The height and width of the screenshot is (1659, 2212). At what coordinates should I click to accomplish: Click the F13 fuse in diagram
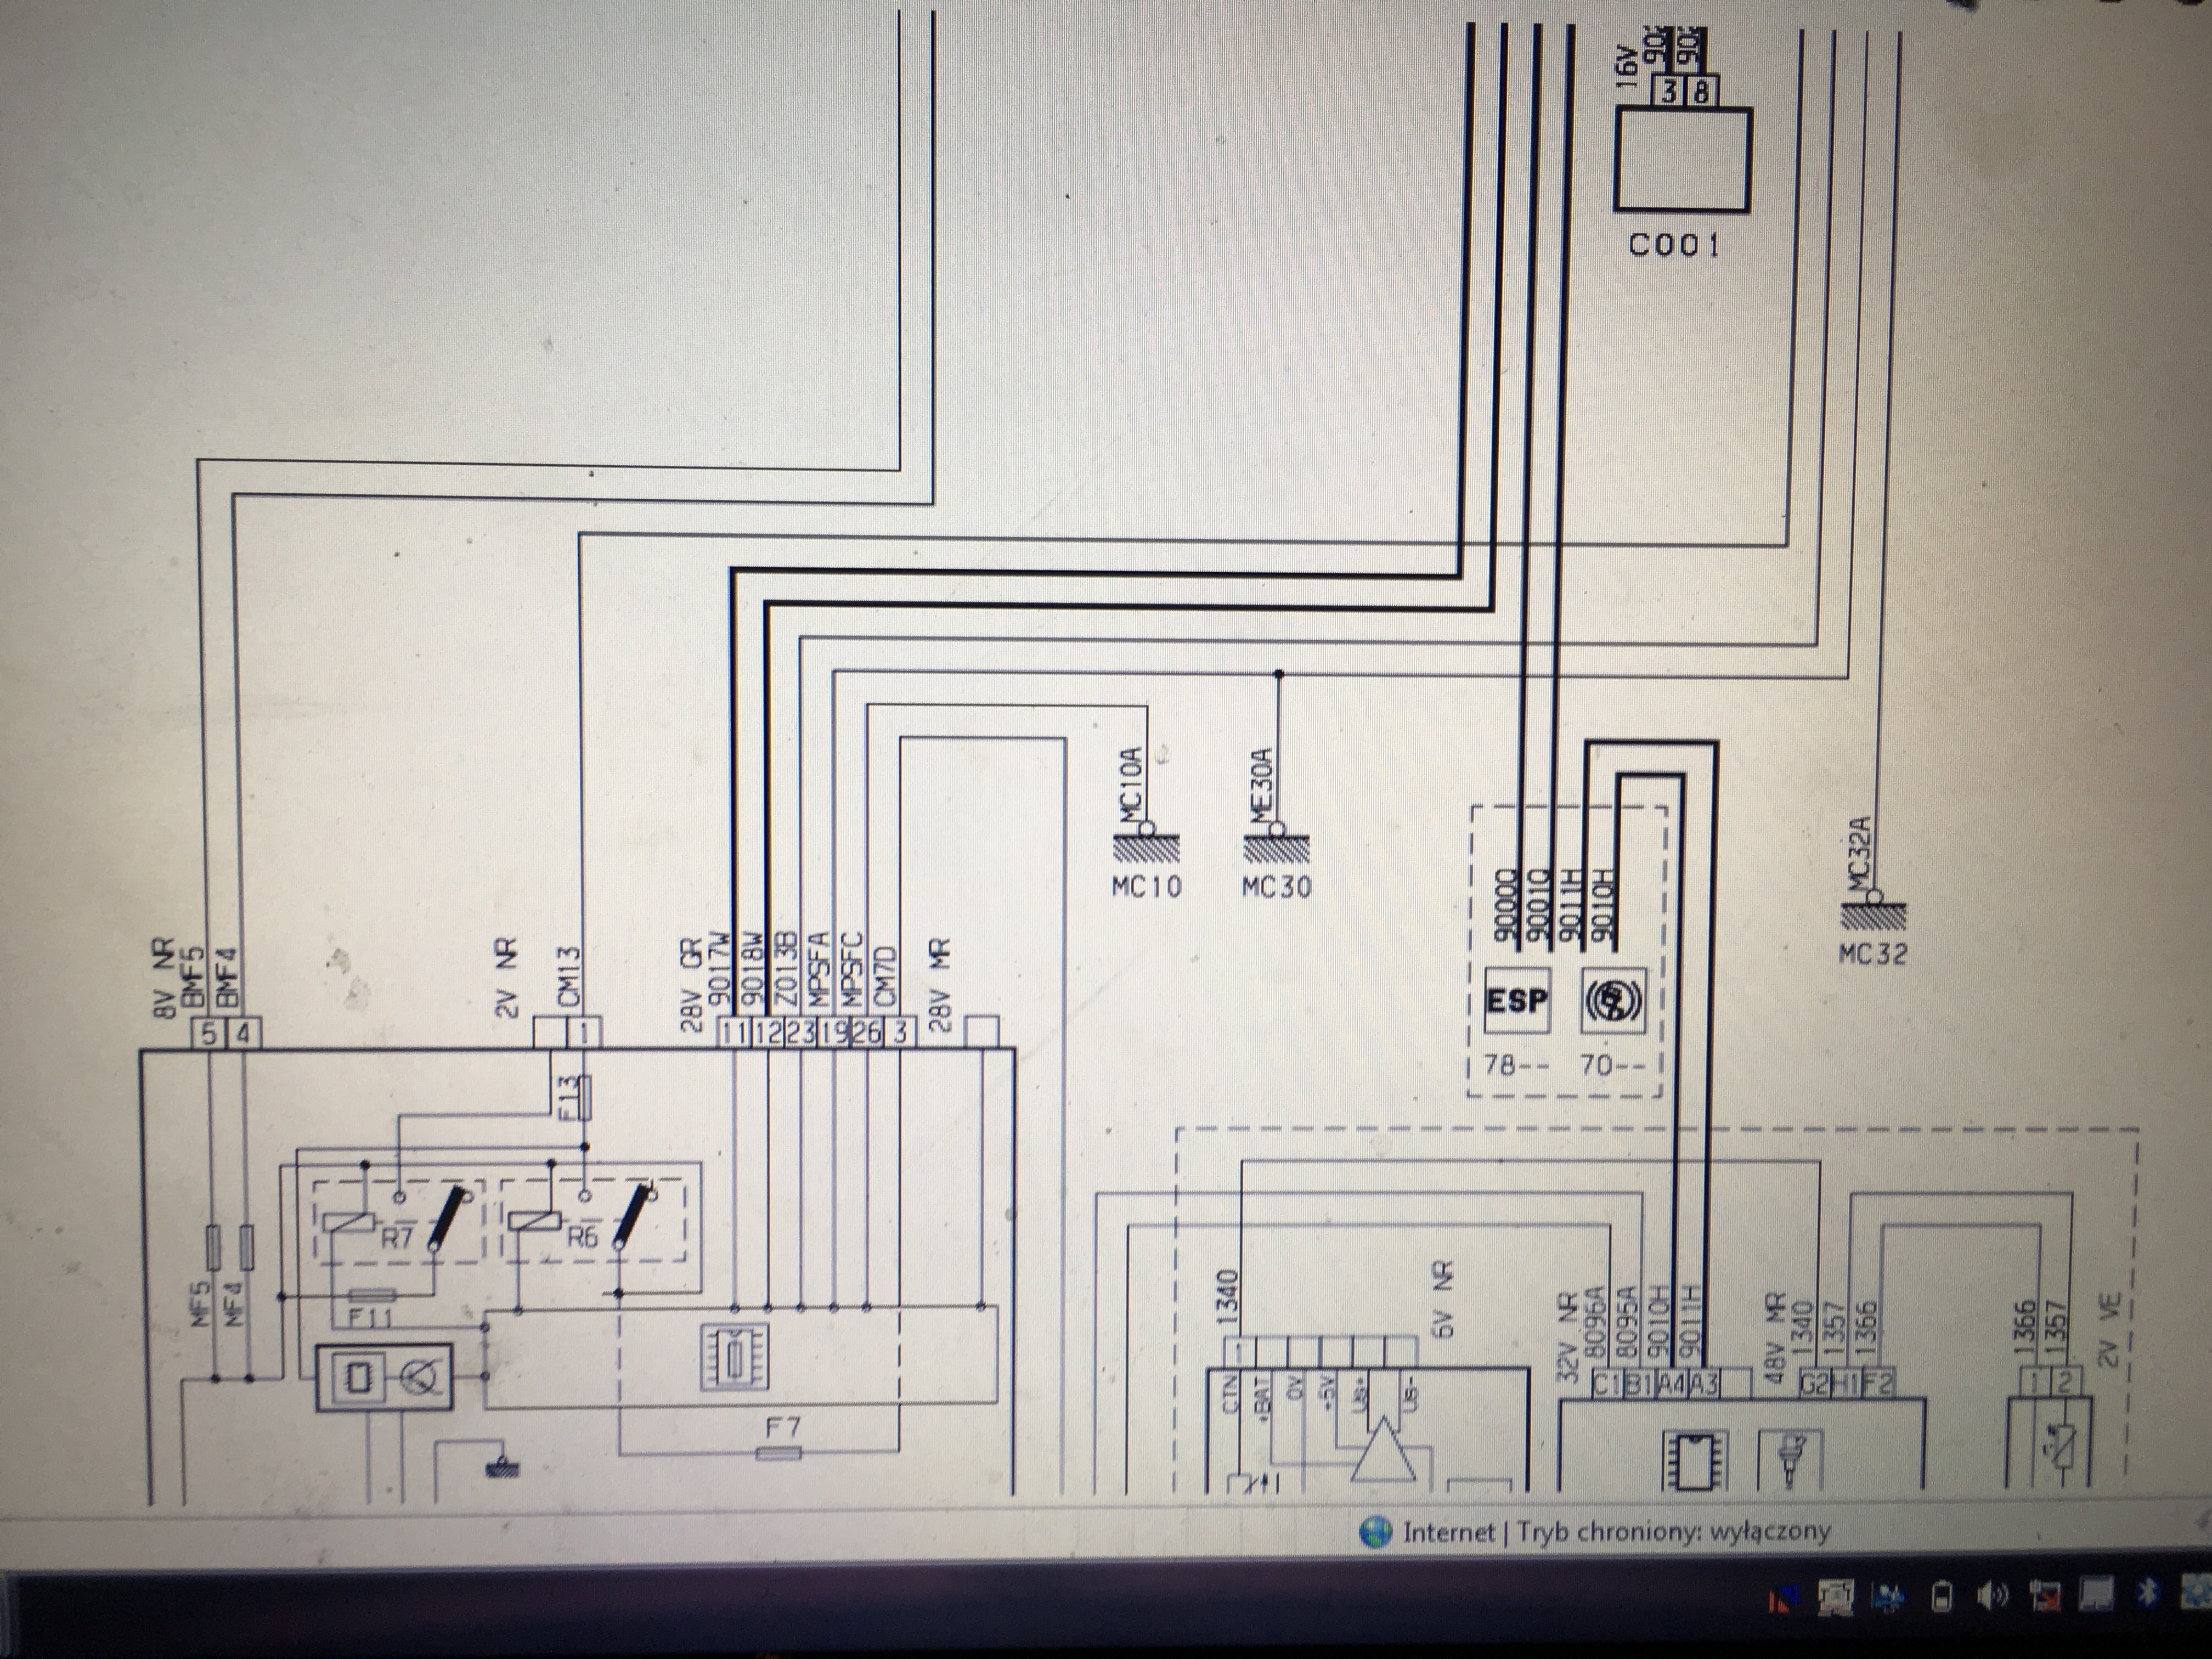pyautogui.click(x=586, y=1096)
